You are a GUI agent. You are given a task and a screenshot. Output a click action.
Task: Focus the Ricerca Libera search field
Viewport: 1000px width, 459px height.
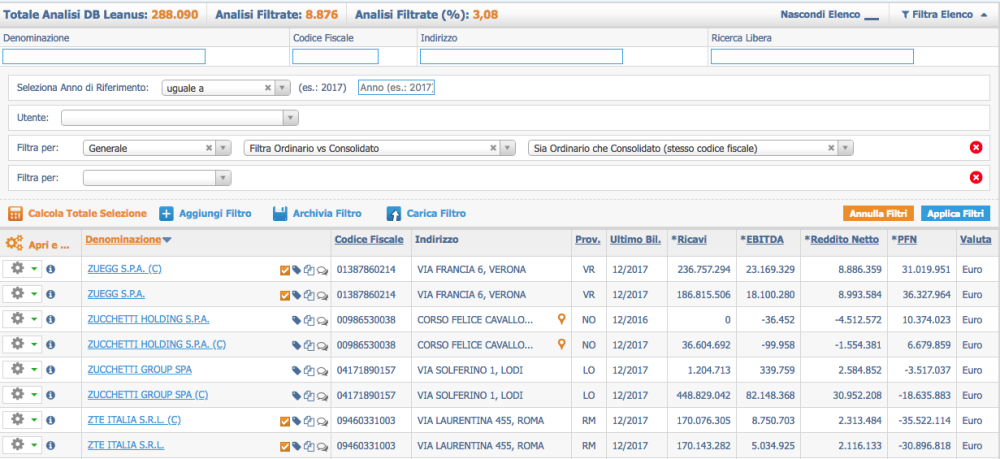[x=812, y=57]
